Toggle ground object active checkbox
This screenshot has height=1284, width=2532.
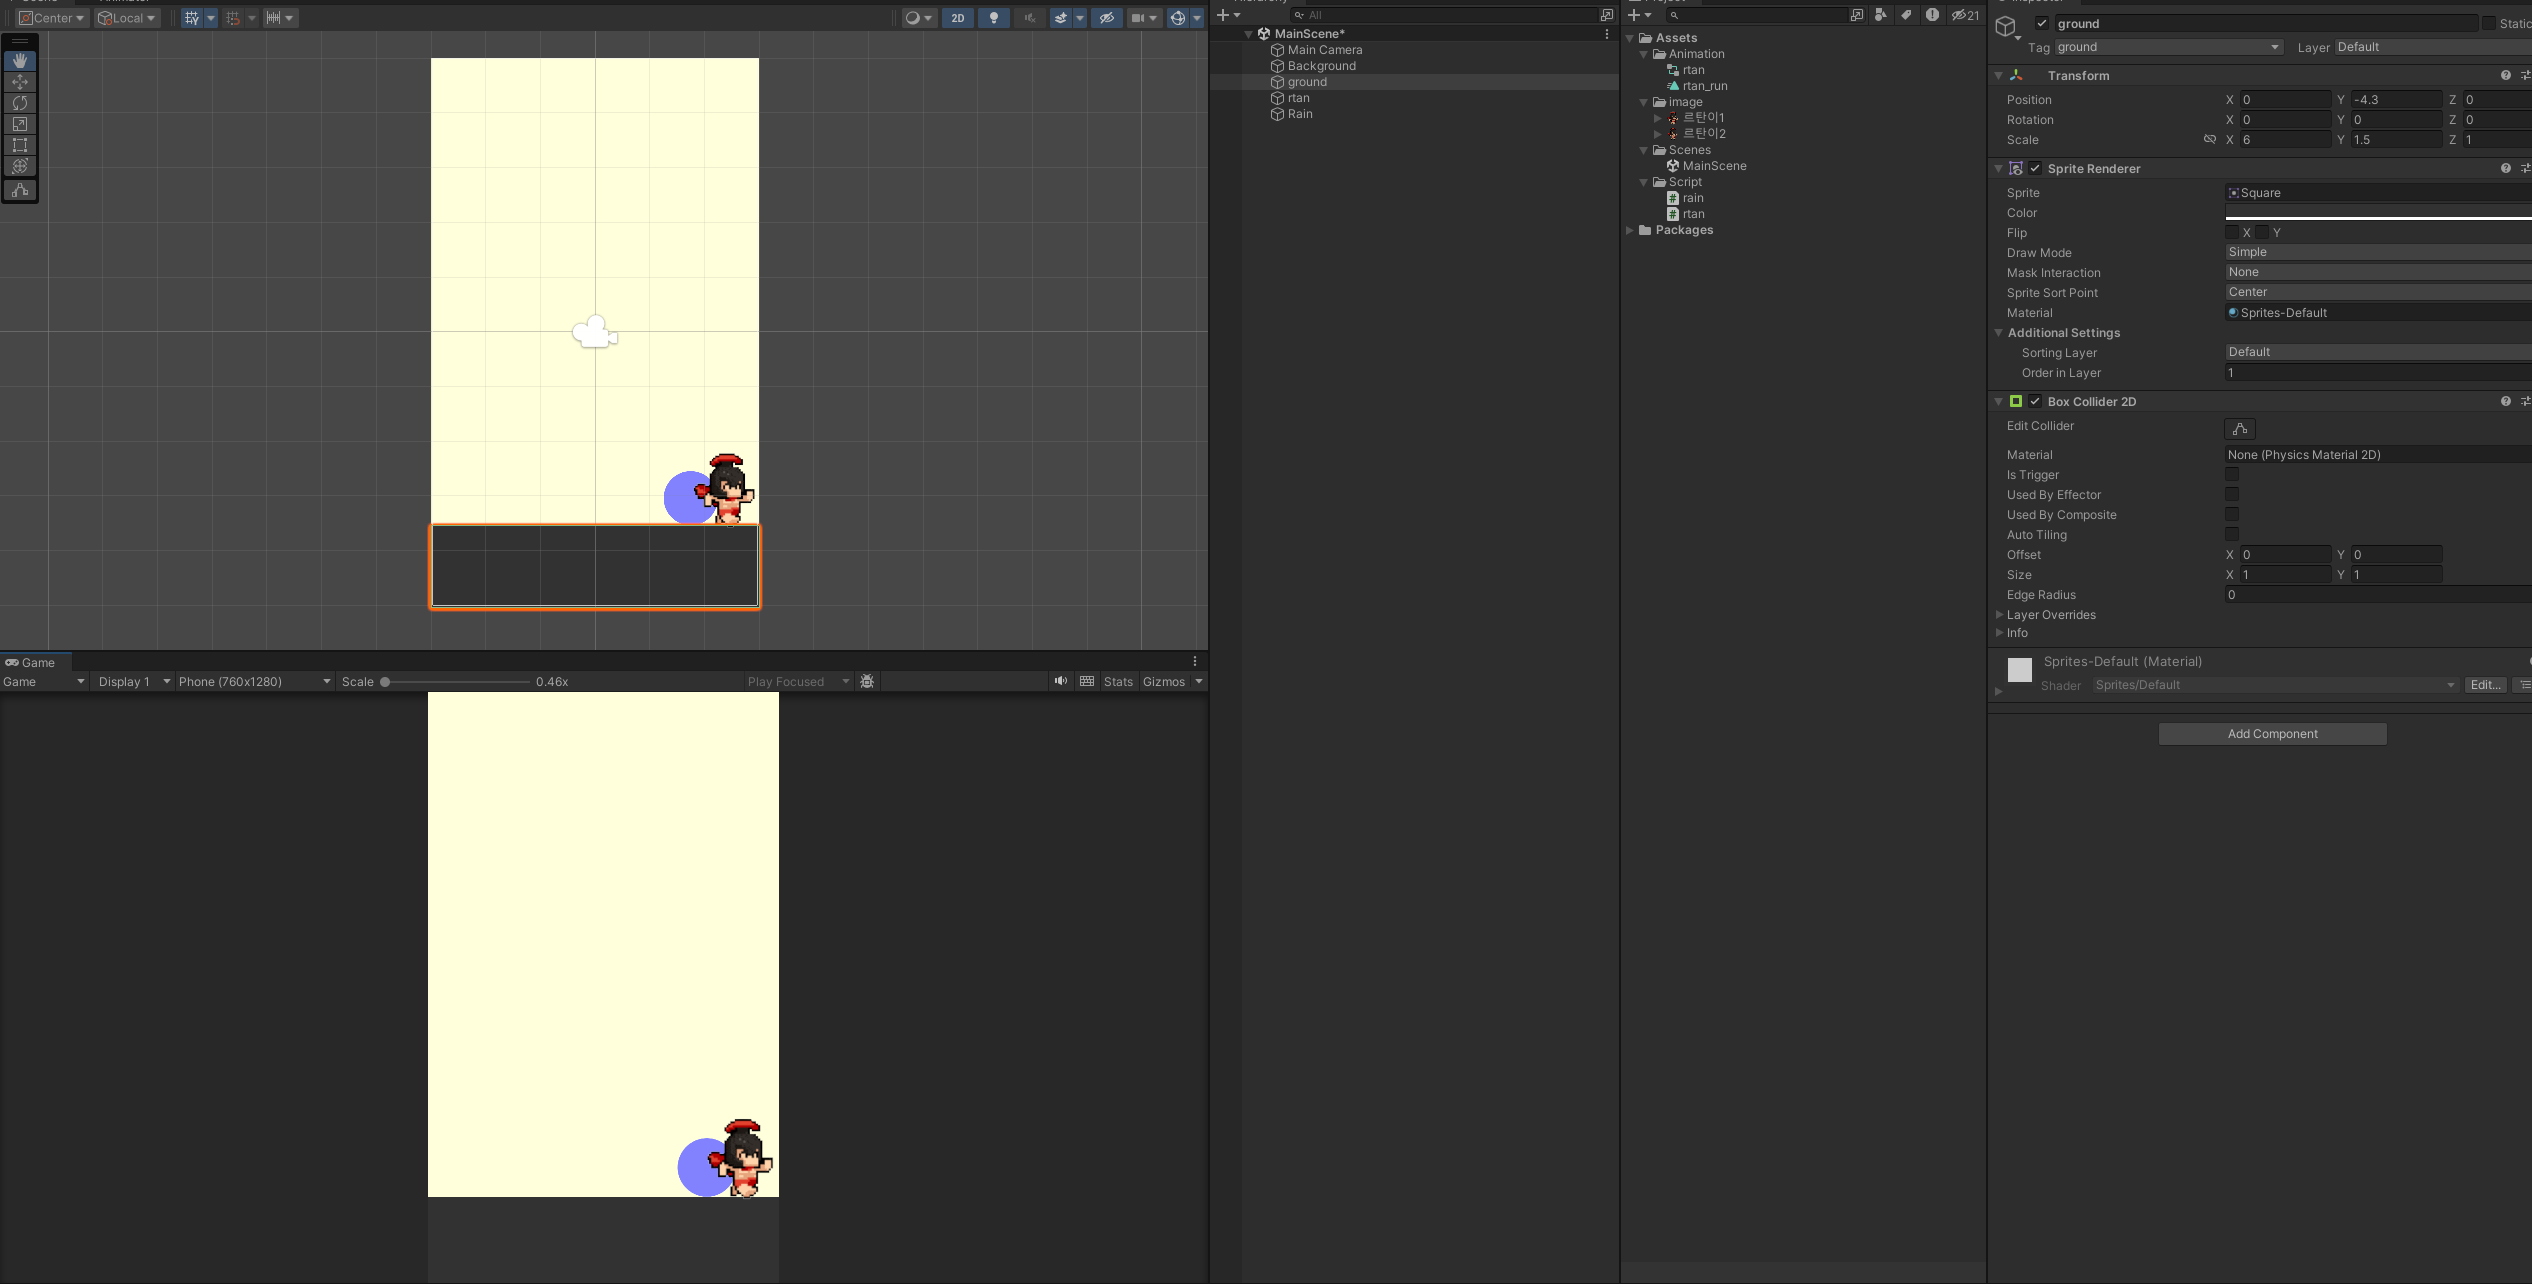click(x=2042, y=24)
